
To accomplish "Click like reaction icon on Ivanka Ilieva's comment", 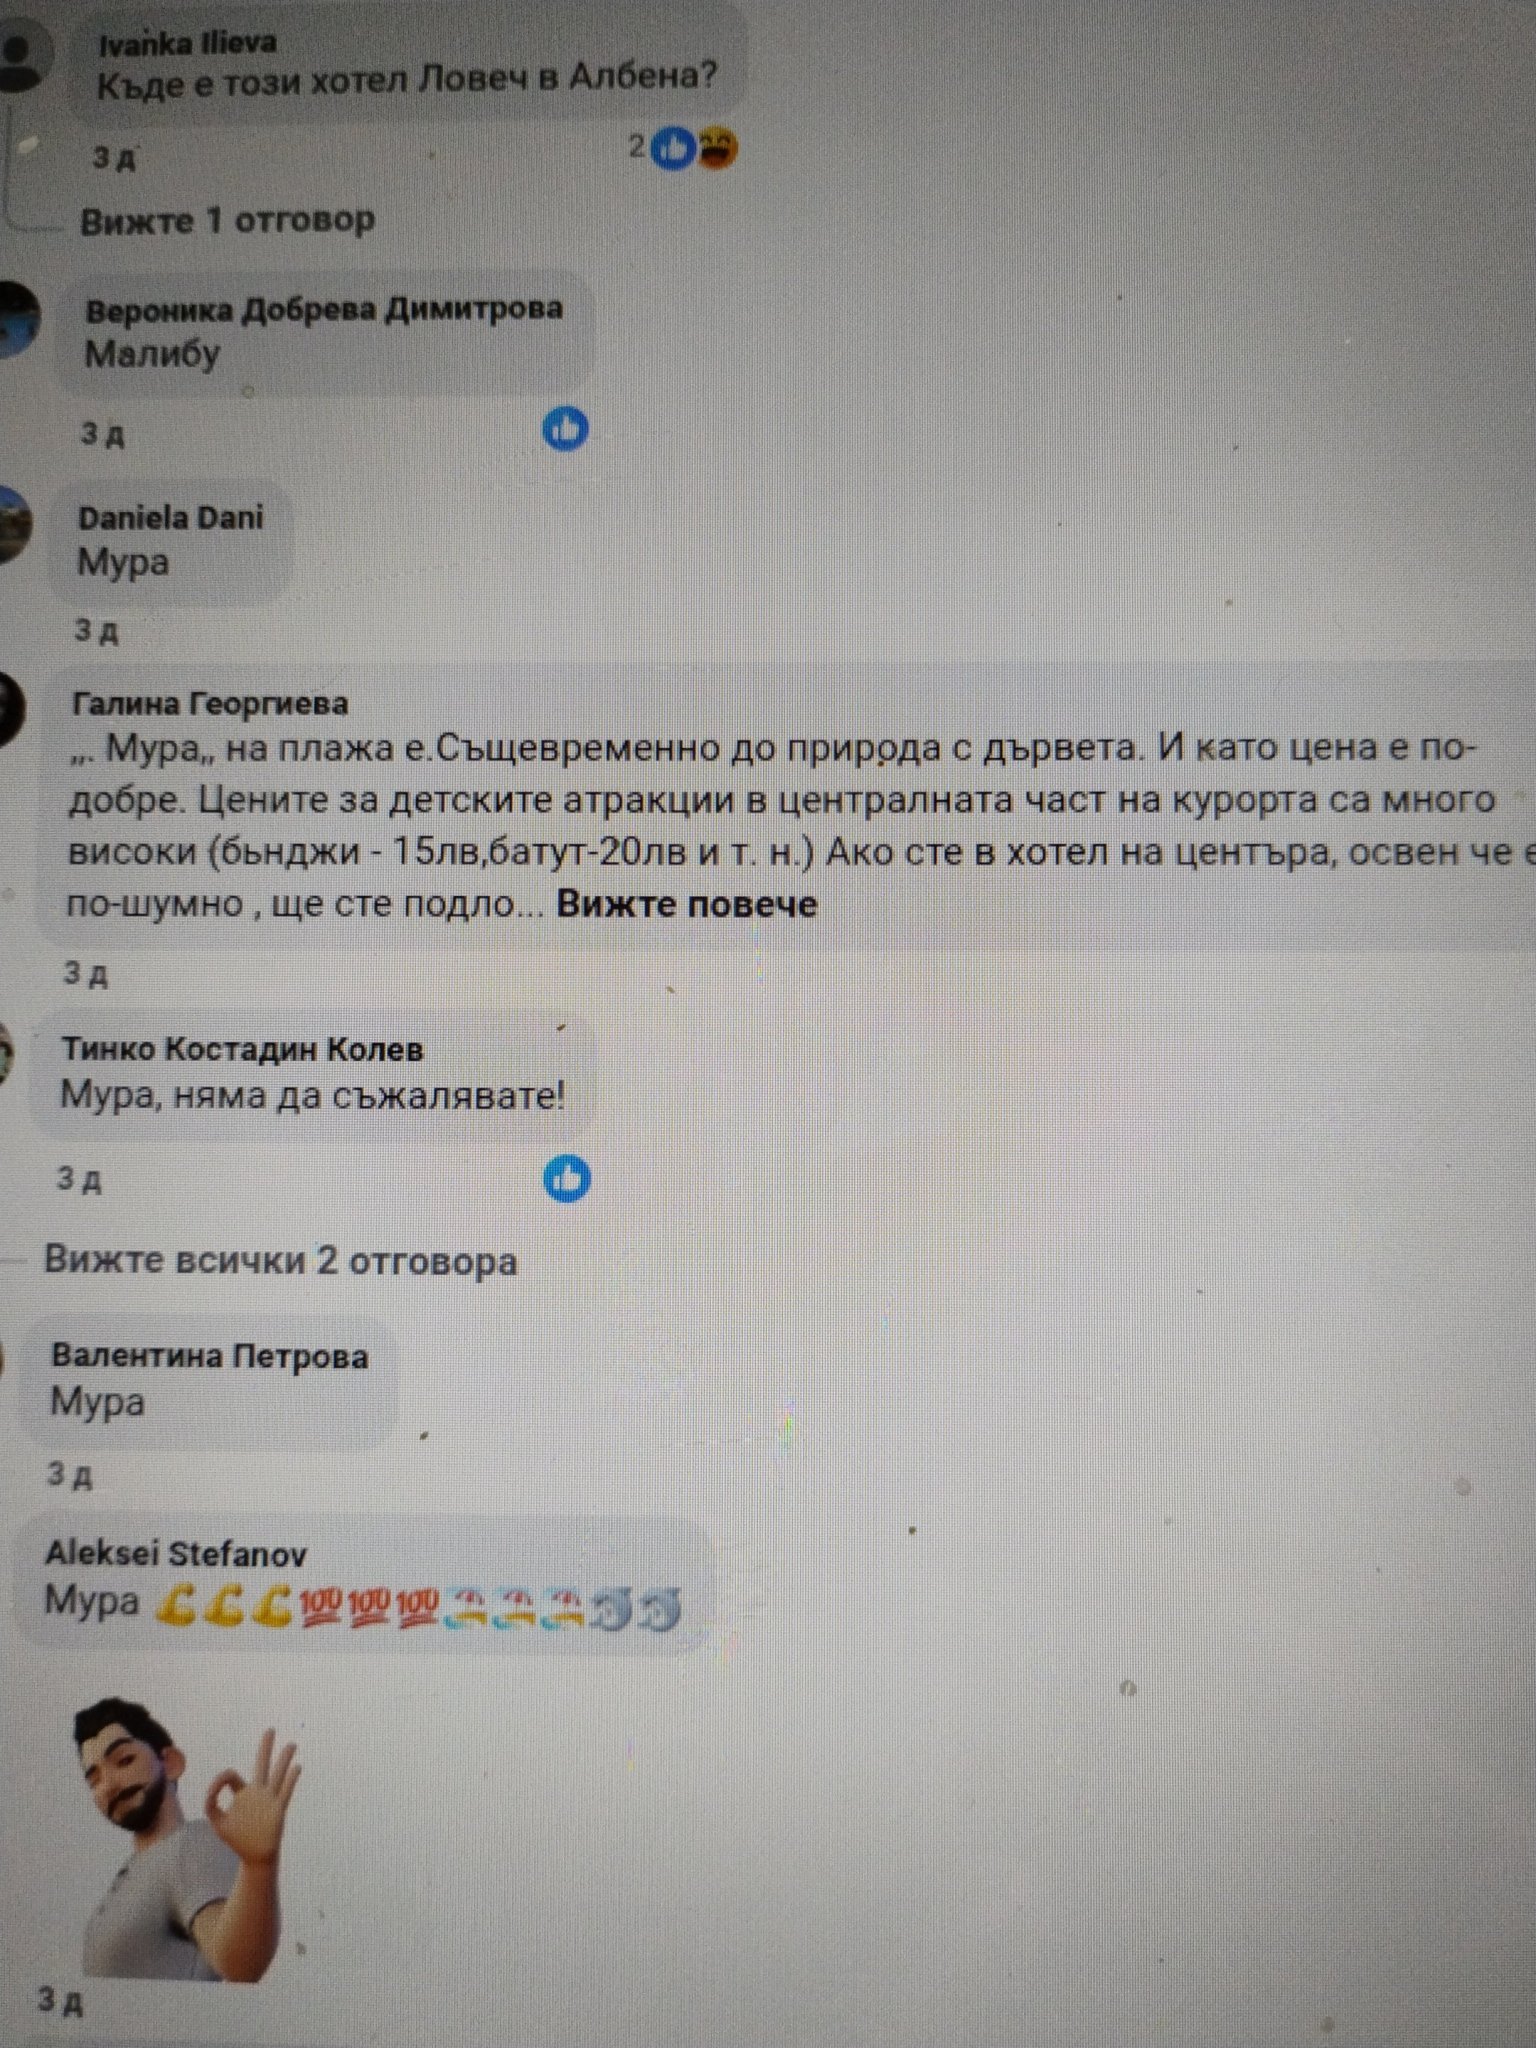I will (675, 149).
